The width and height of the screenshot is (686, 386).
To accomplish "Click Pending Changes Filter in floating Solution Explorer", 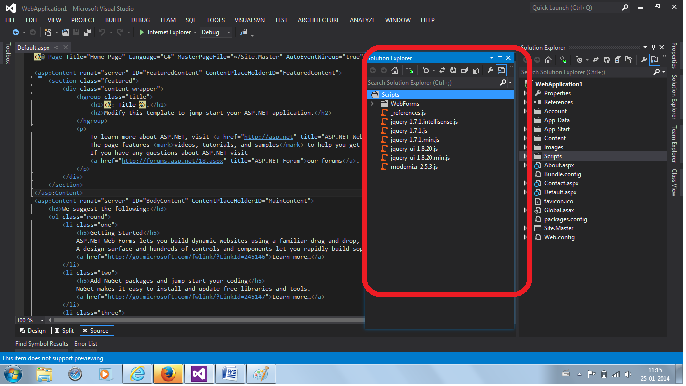I will pos(426,70).
